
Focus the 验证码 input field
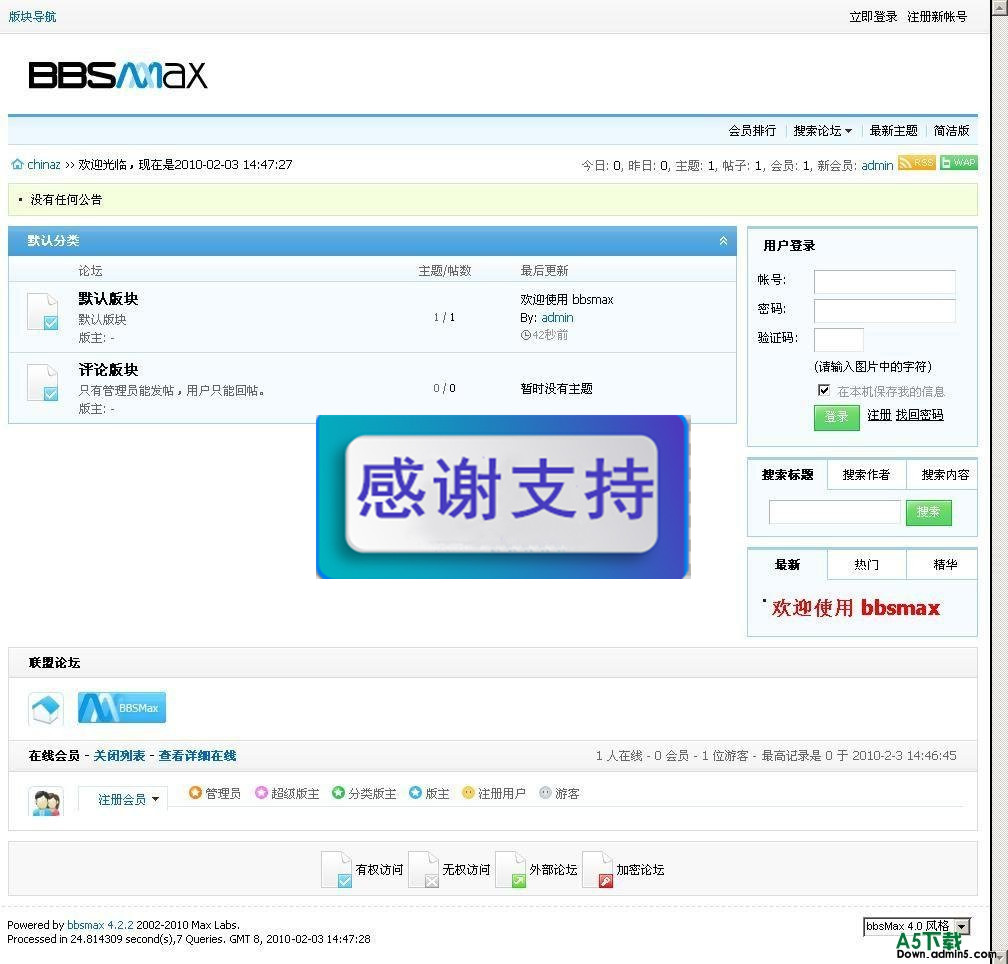838,339
